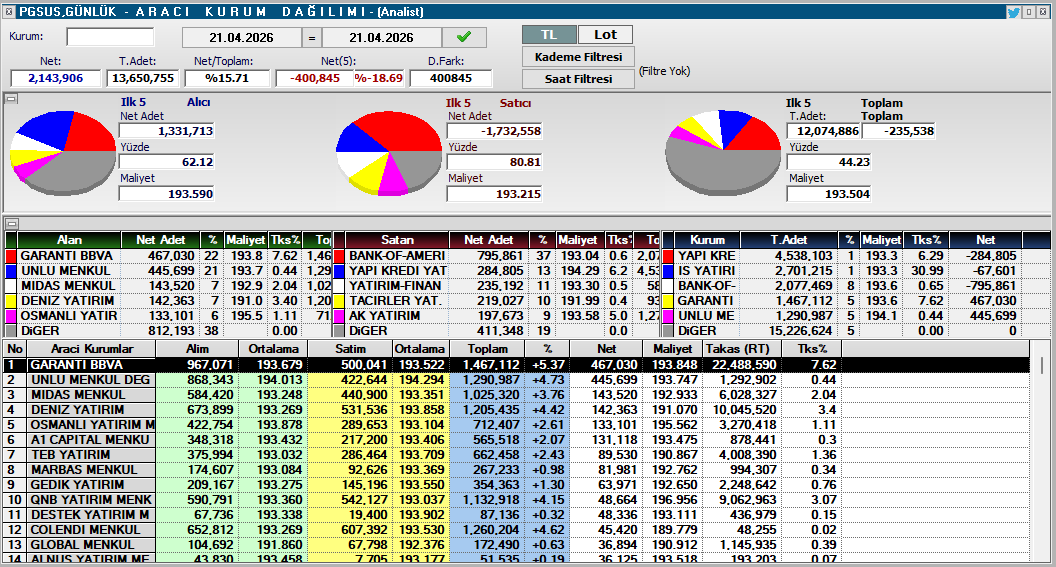Select the TEB YATIRIM row

(x=517, y=455)
